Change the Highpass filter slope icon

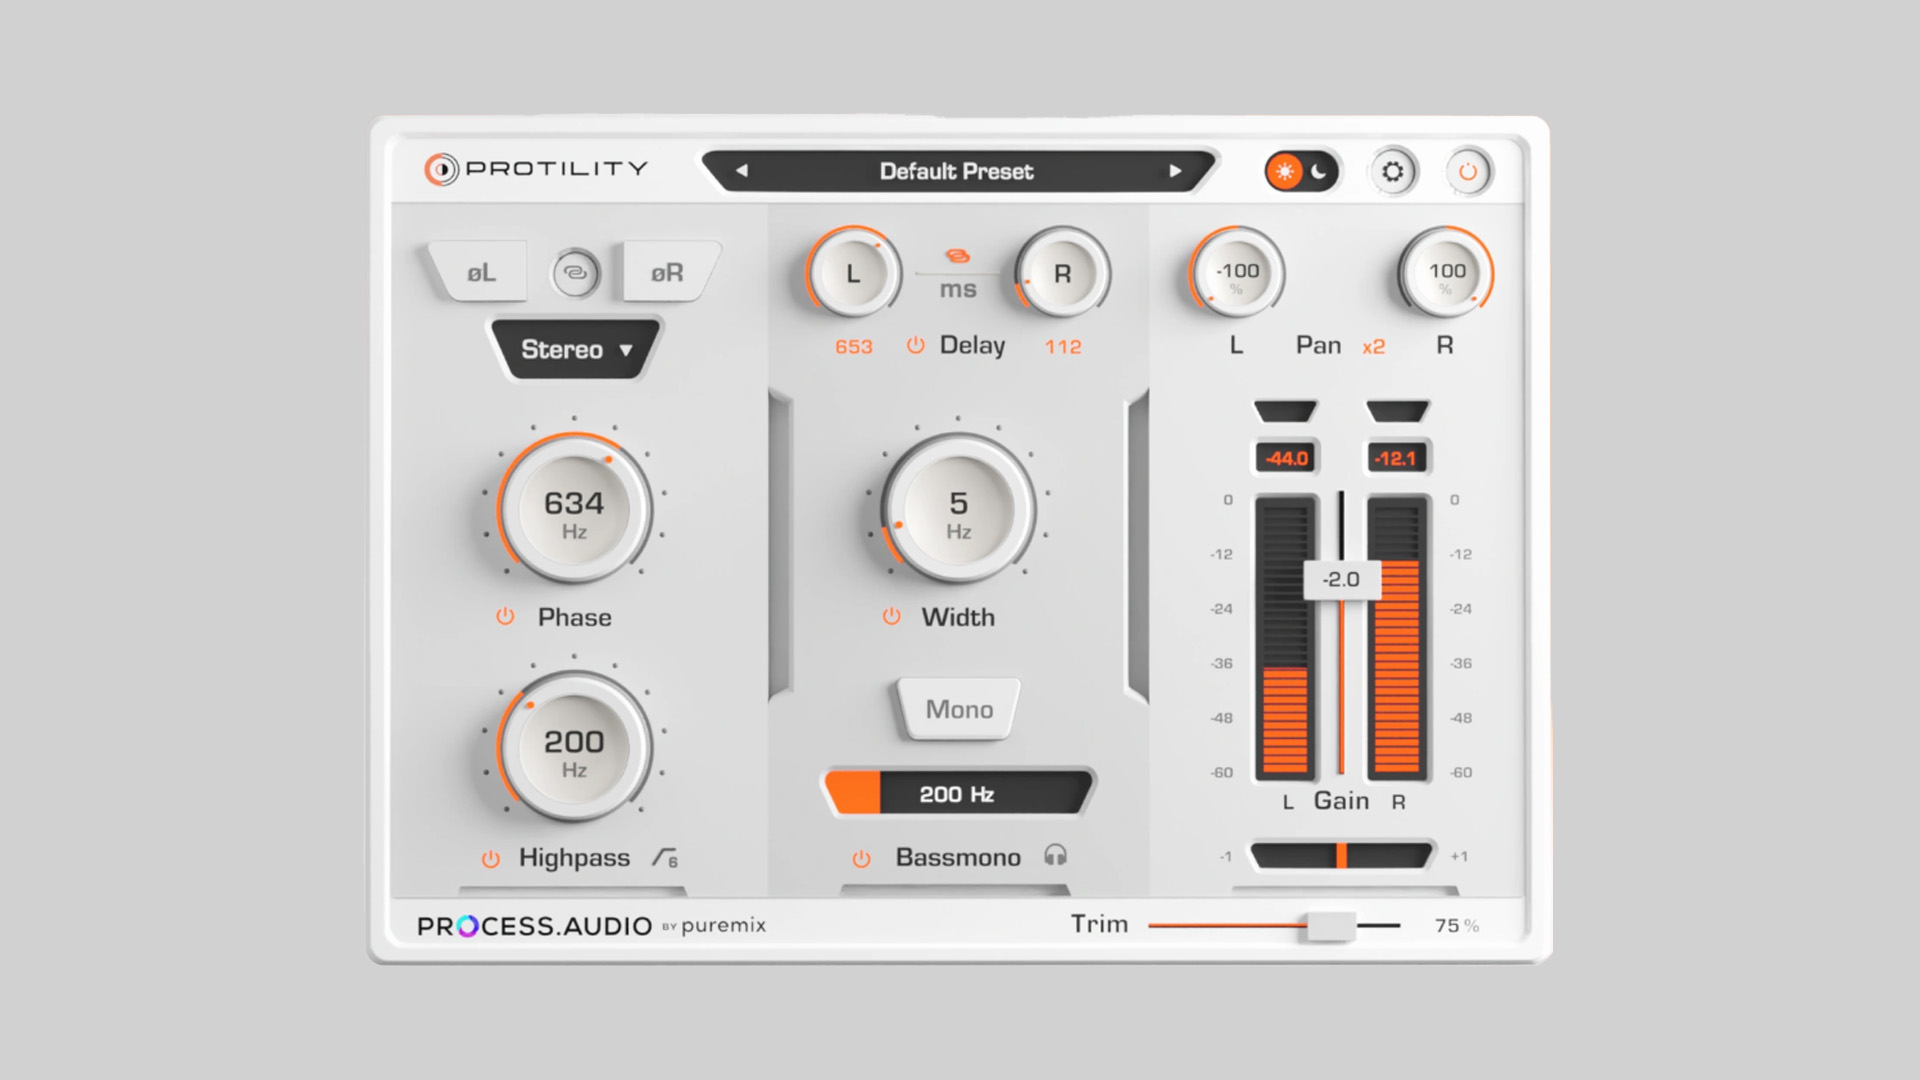pyautogui.click(x=665, y=858)
